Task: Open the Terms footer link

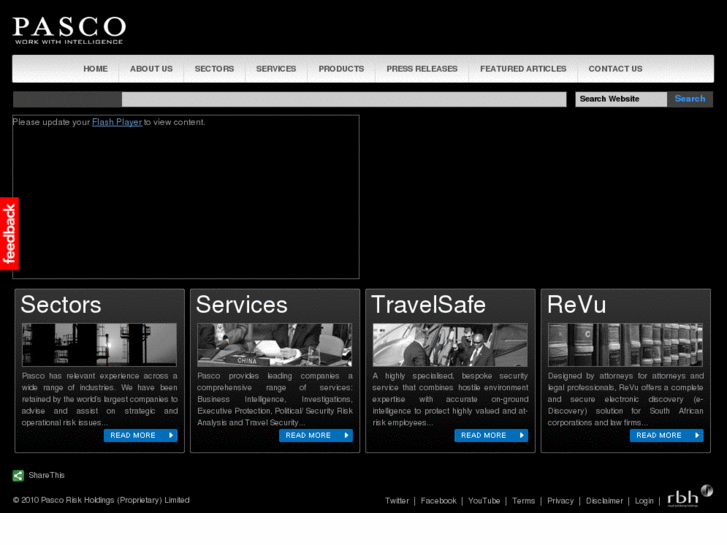Action: coord(523,501)
